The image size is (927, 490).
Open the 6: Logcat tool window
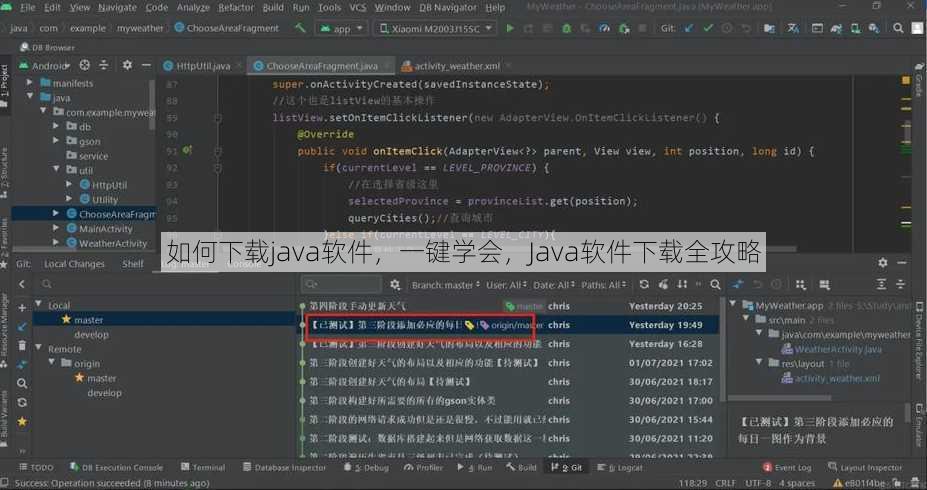click(x=620, y=467)
